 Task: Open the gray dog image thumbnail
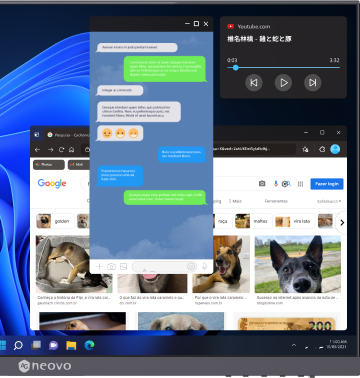298,264
